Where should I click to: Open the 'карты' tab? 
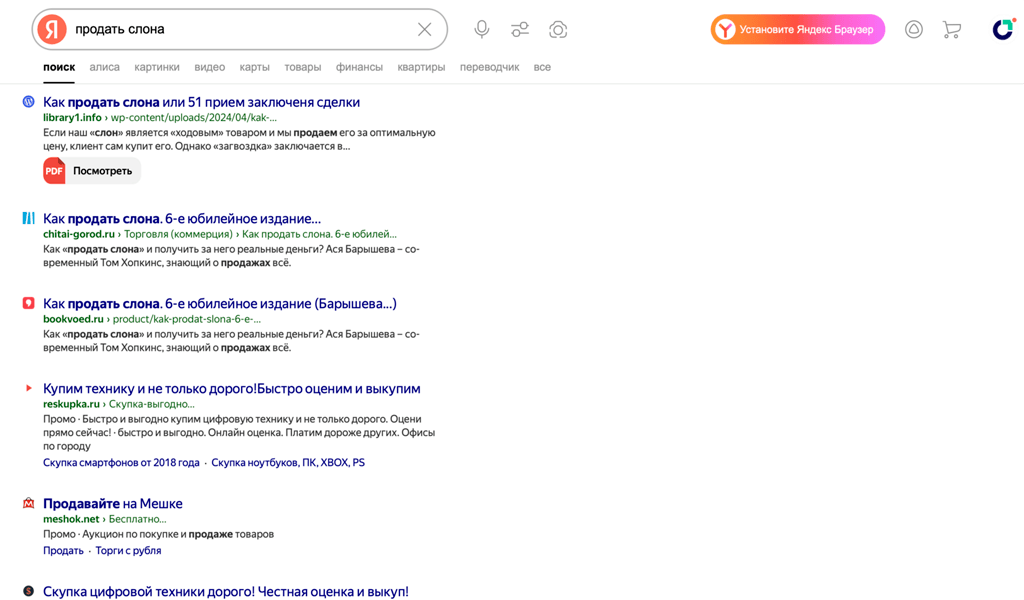click(x=254, y=67)
